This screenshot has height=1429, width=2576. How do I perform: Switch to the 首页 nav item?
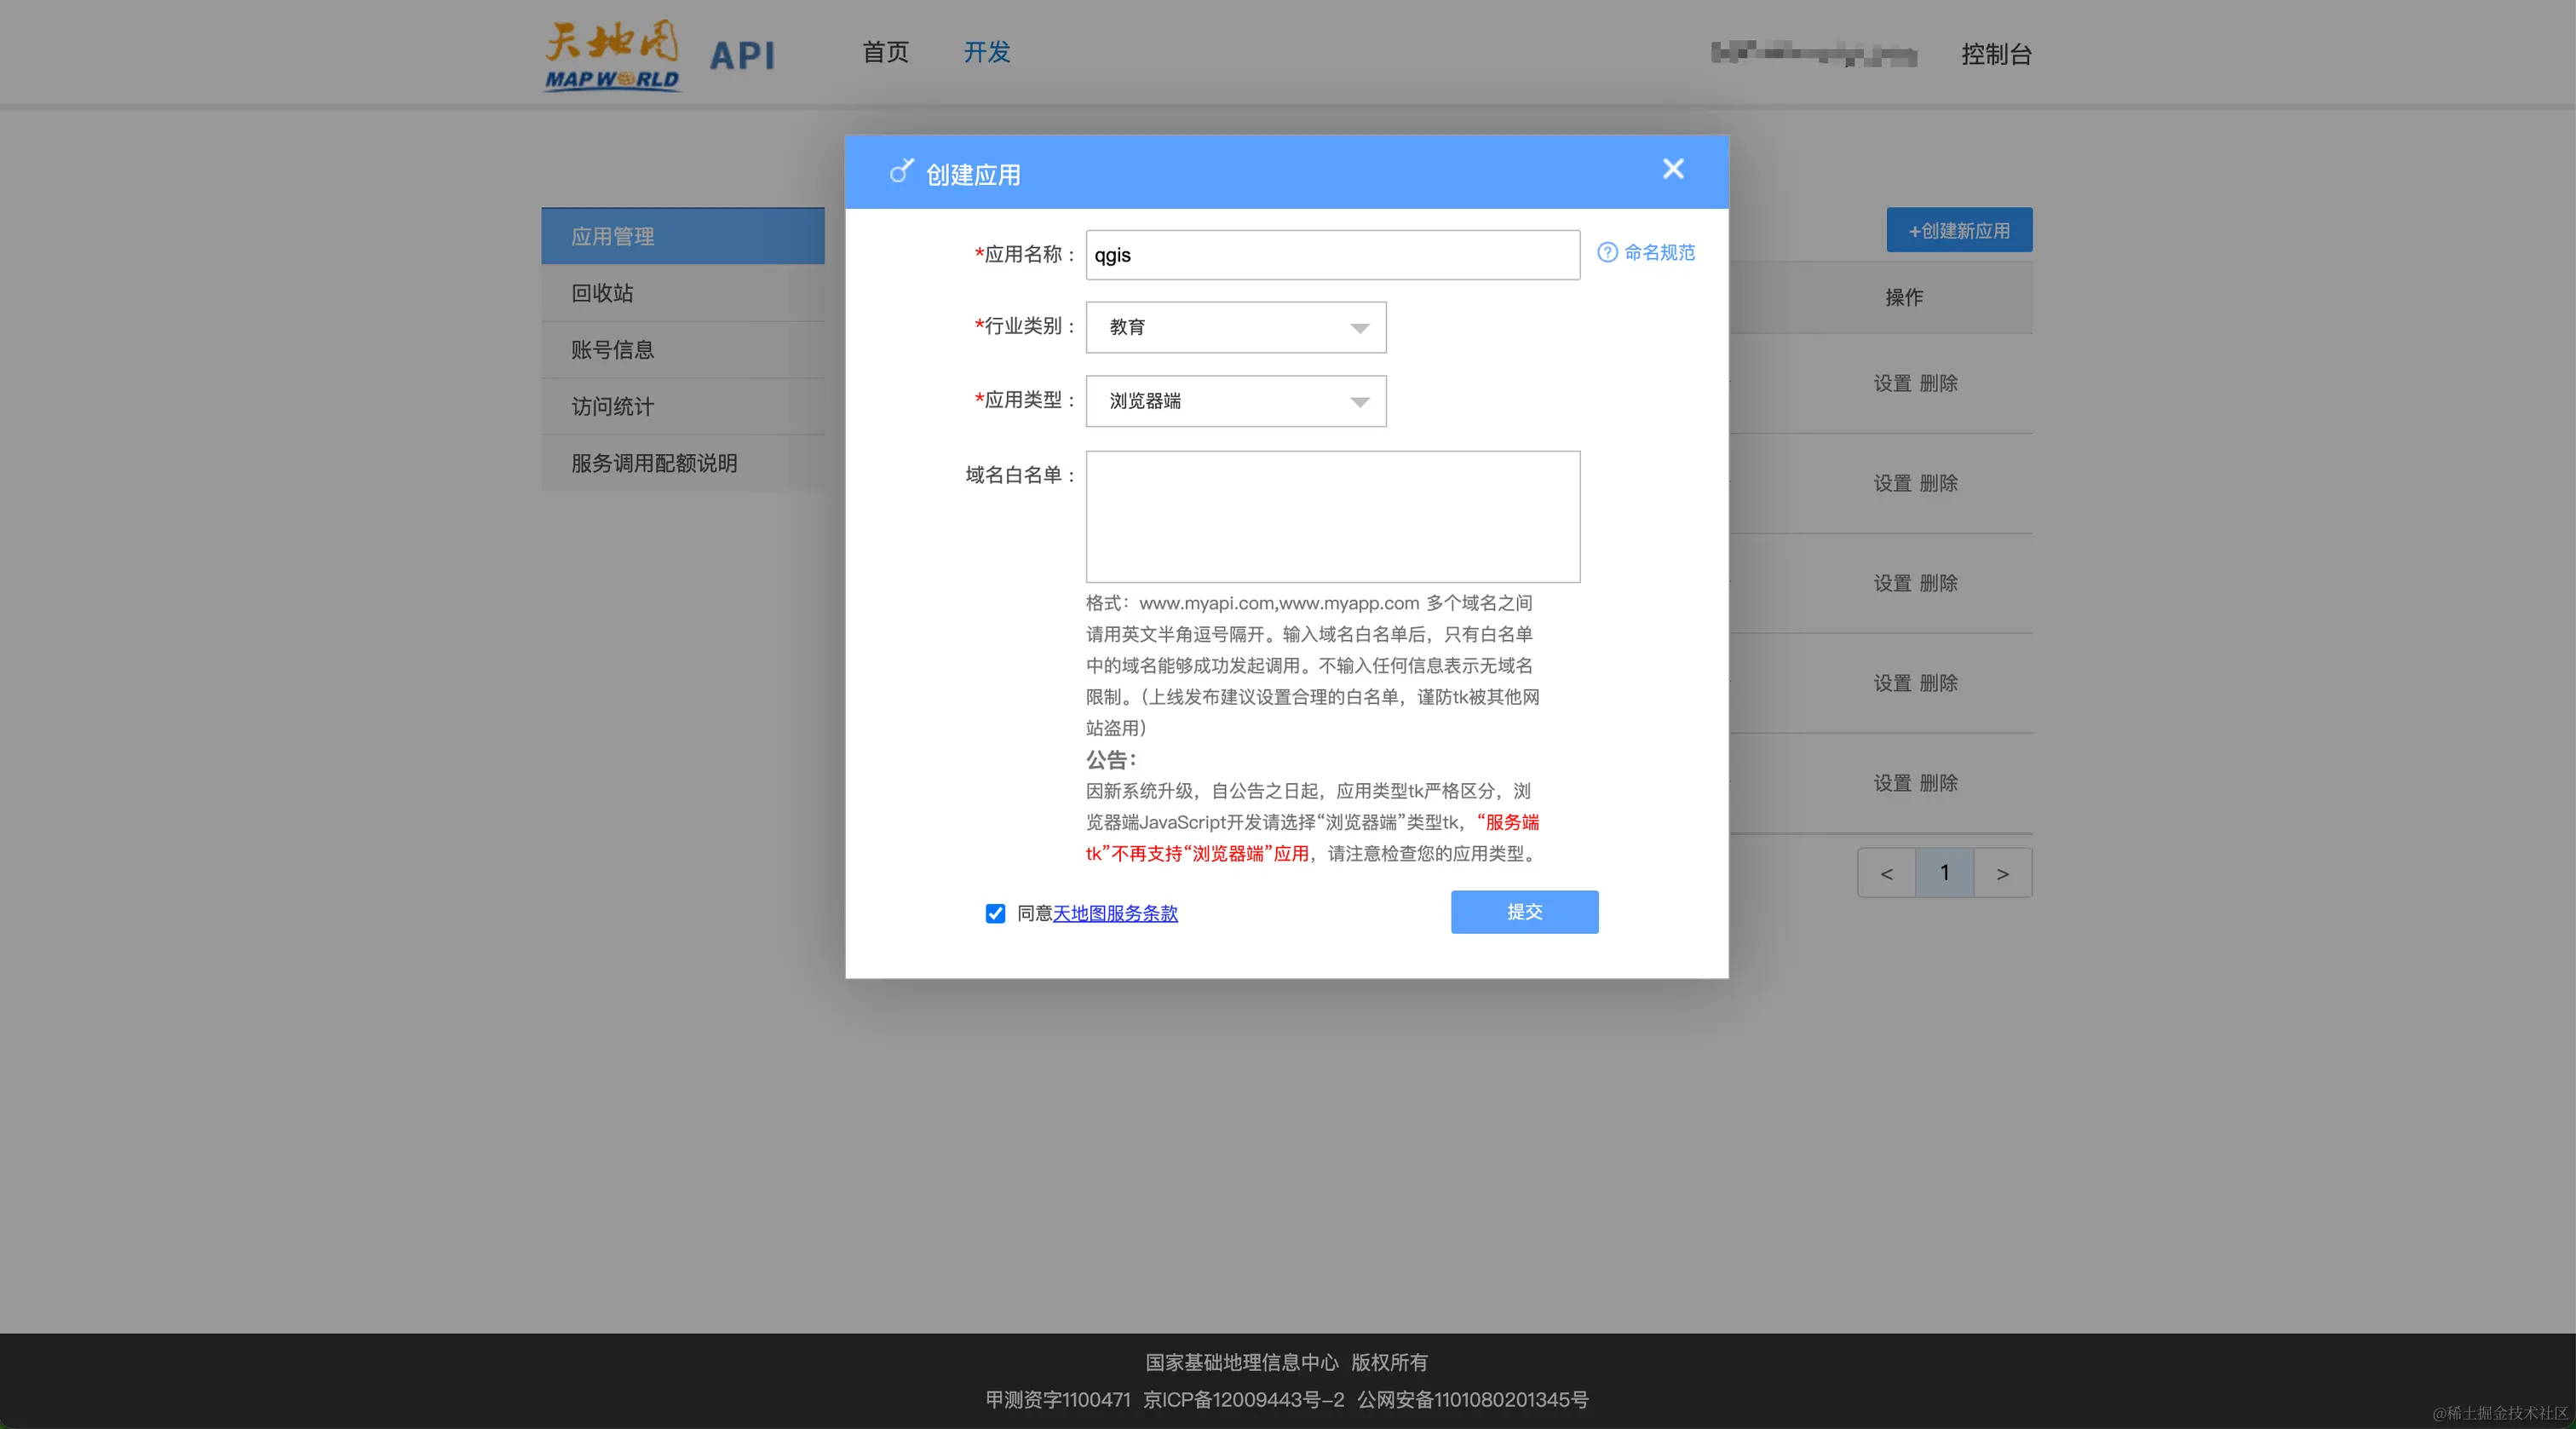point(884,52)
